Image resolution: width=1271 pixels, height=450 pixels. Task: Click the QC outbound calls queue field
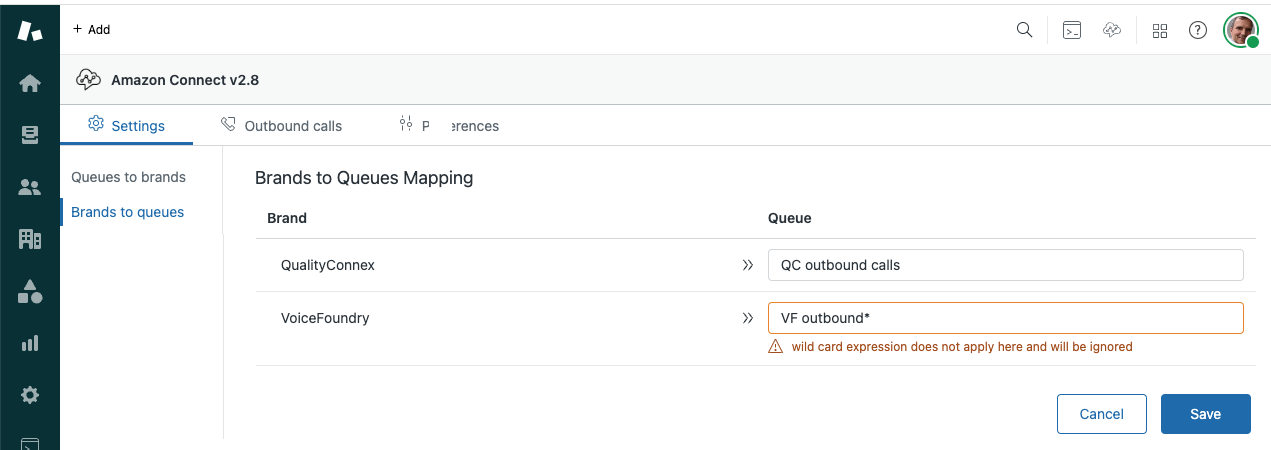(x=1005, y=265)
